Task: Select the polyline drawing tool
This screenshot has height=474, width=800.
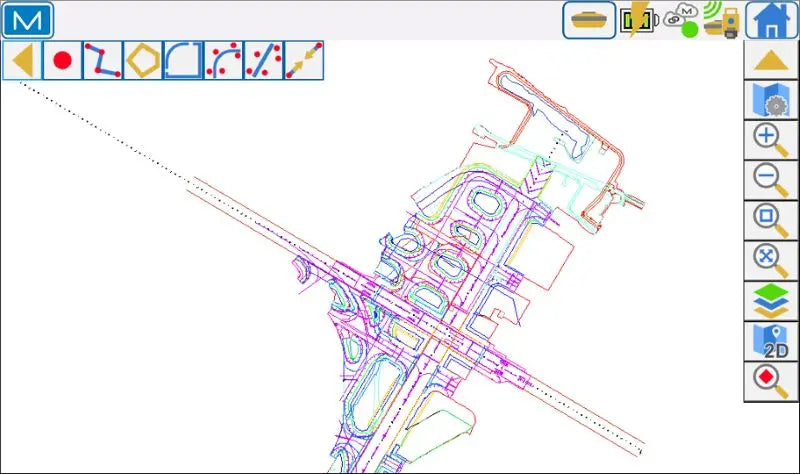Action: [x=103, y=61]
